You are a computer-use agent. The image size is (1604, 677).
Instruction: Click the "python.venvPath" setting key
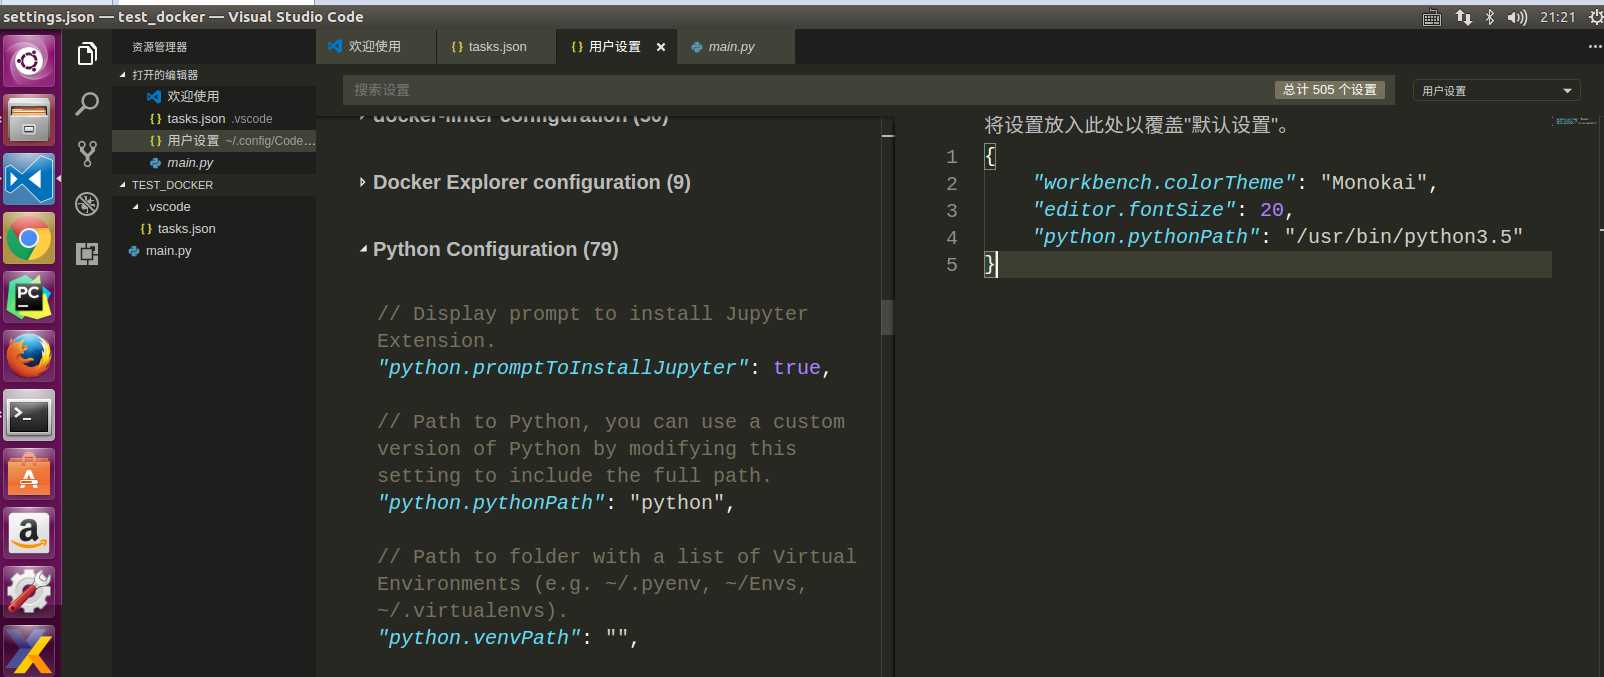pyautogui.click(x=480, y=637)
